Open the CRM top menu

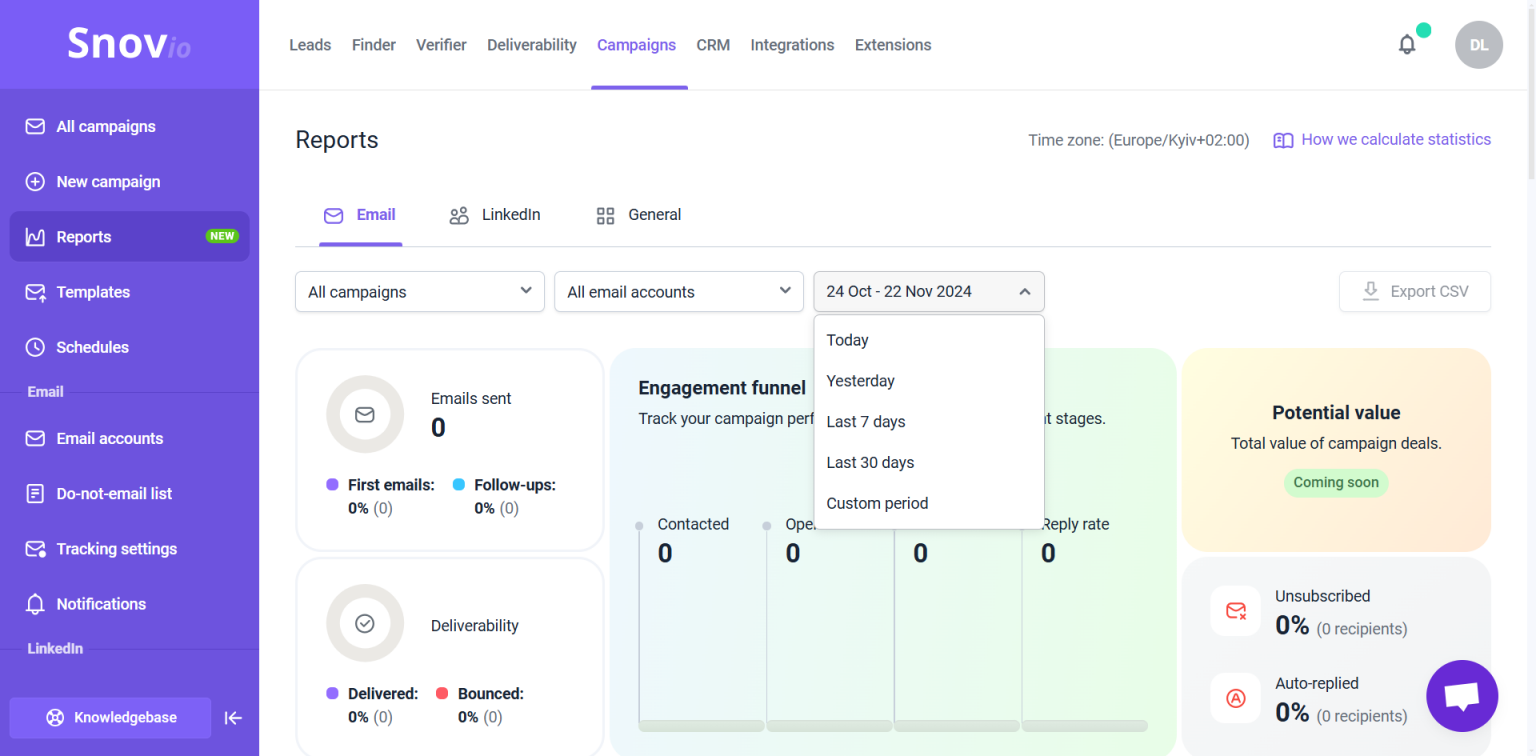coord(713,45)
